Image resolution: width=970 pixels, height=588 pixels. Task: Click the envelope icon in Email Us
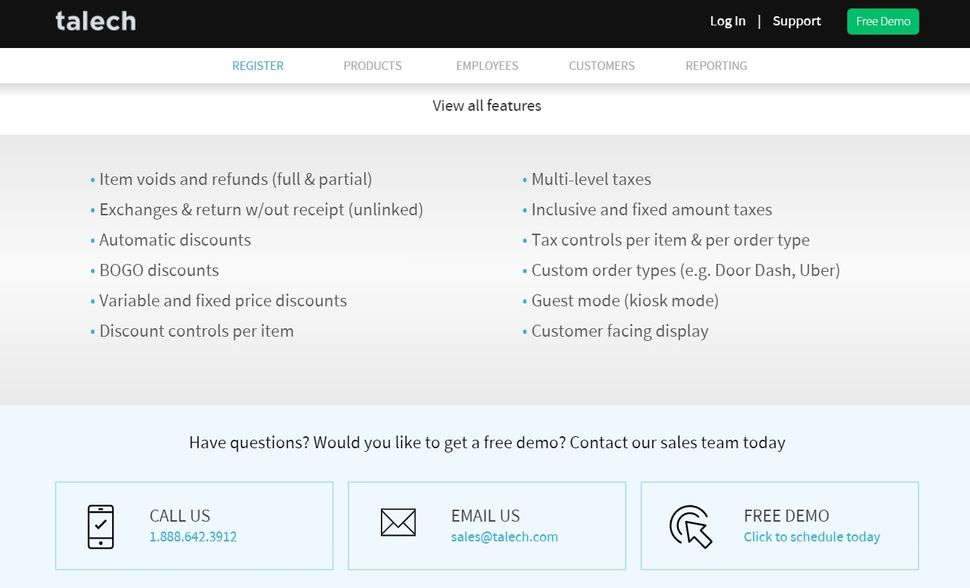398,522
